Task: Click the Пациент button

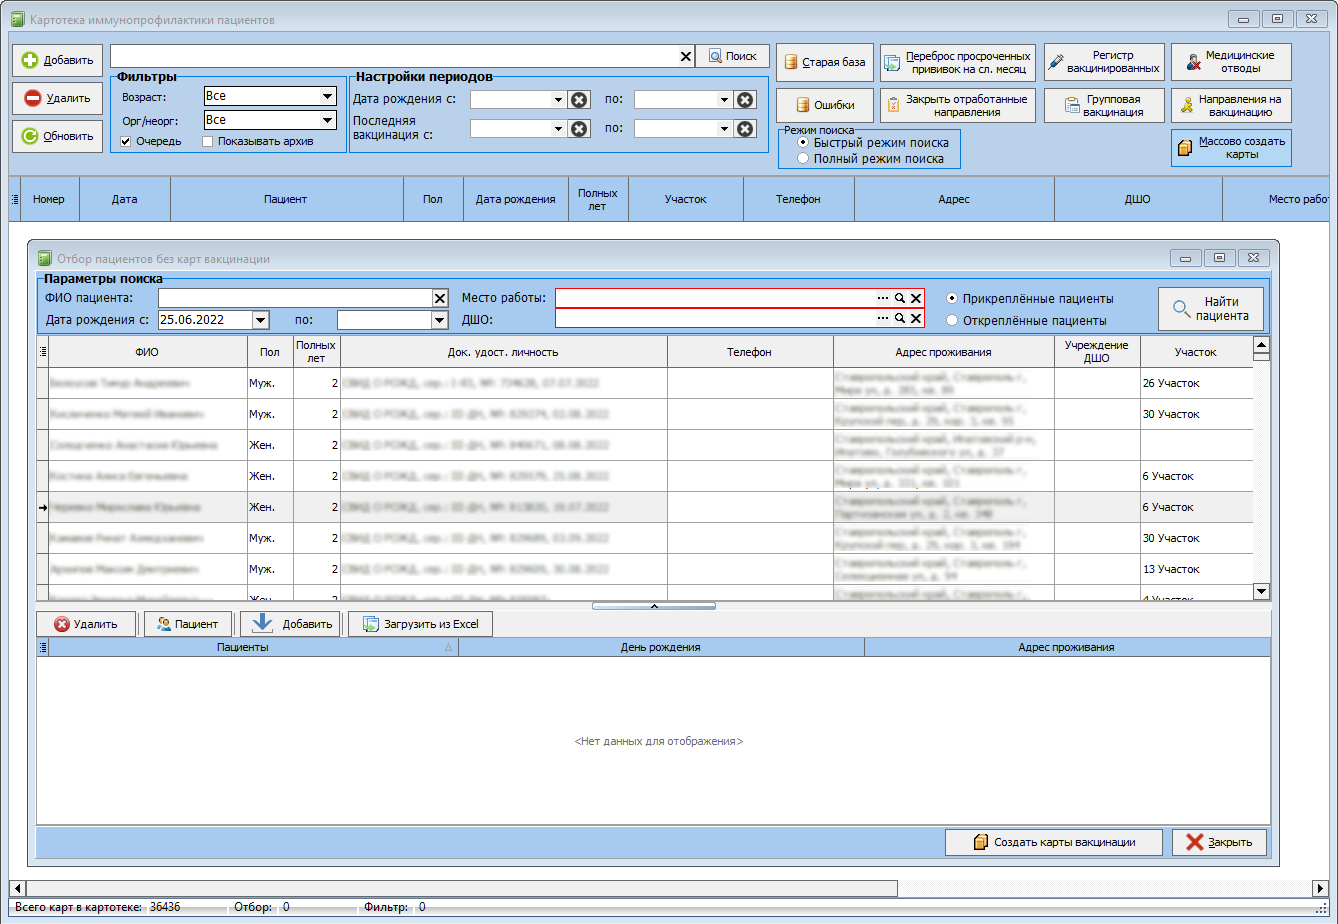Action: click(188, 624)
